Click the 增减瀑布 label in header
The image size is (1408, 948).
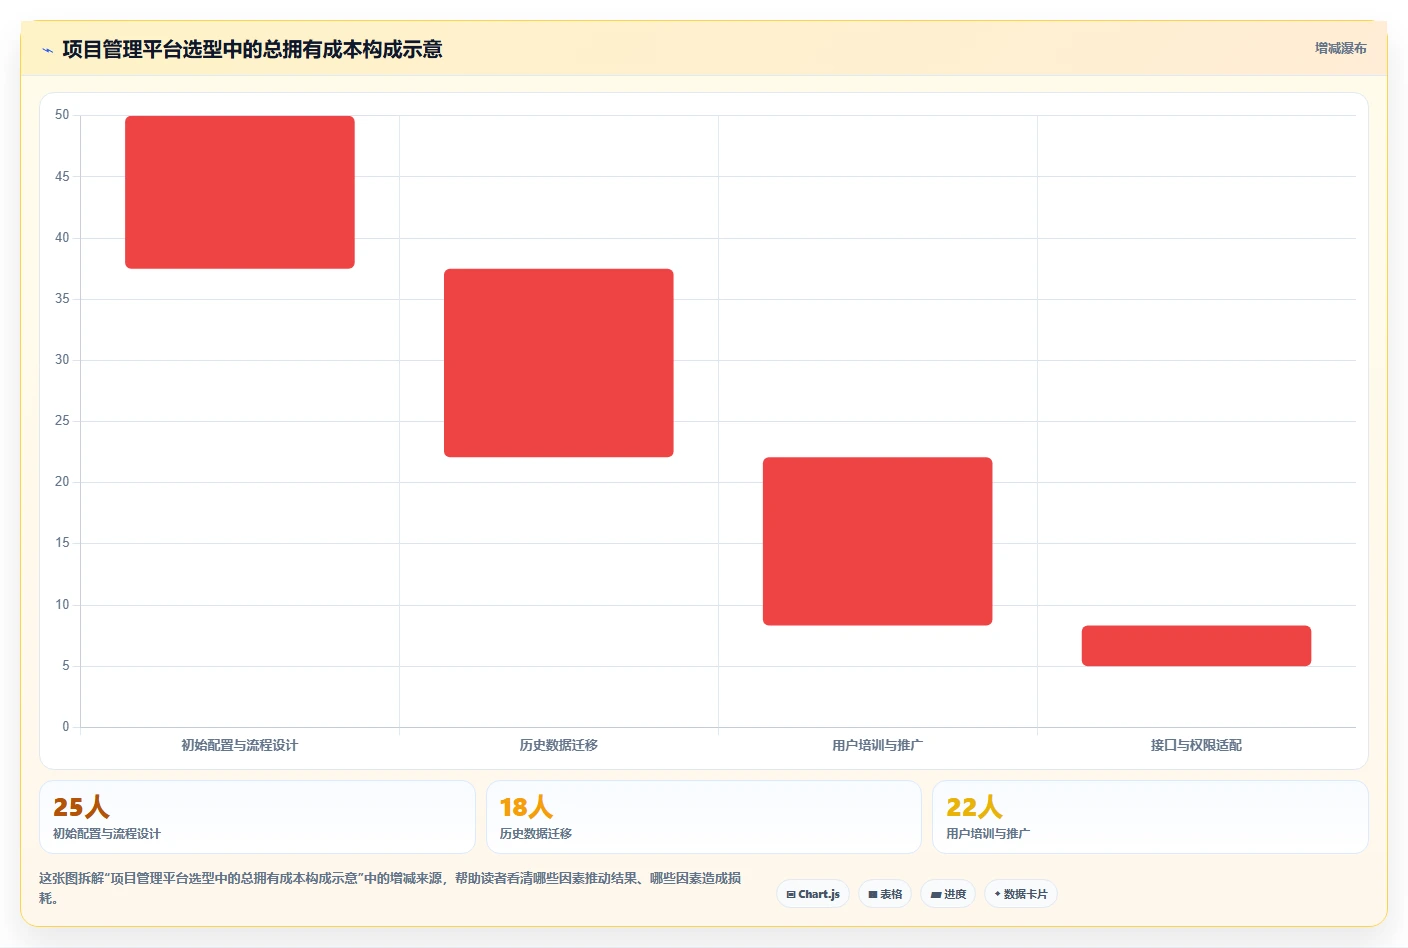(x=1340, y=48)
